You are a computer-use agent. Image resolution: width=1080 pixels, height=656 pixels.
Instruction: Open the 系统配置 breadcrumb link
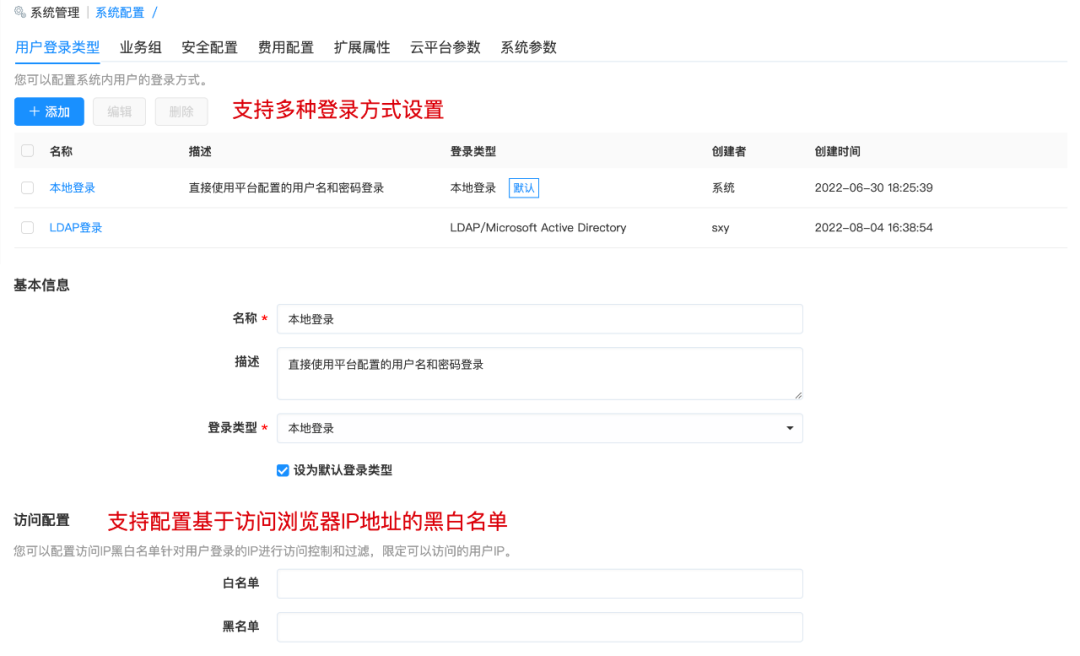pos(120,12)
